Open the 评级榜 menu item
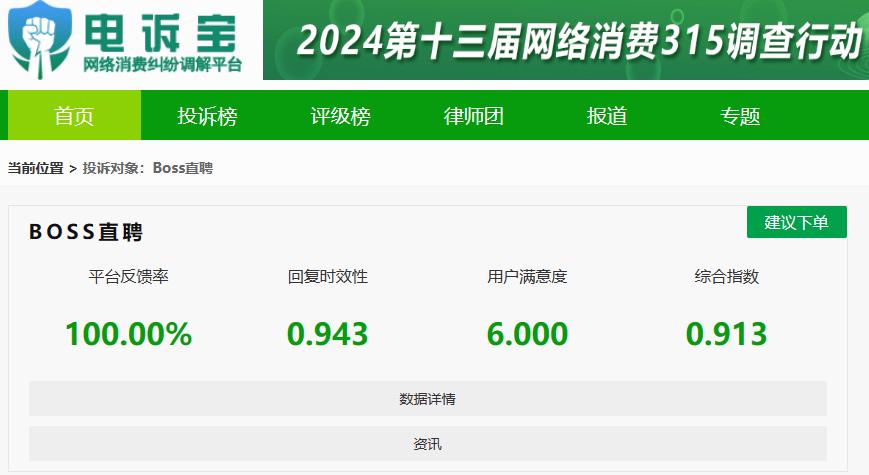 coord(340,115)
